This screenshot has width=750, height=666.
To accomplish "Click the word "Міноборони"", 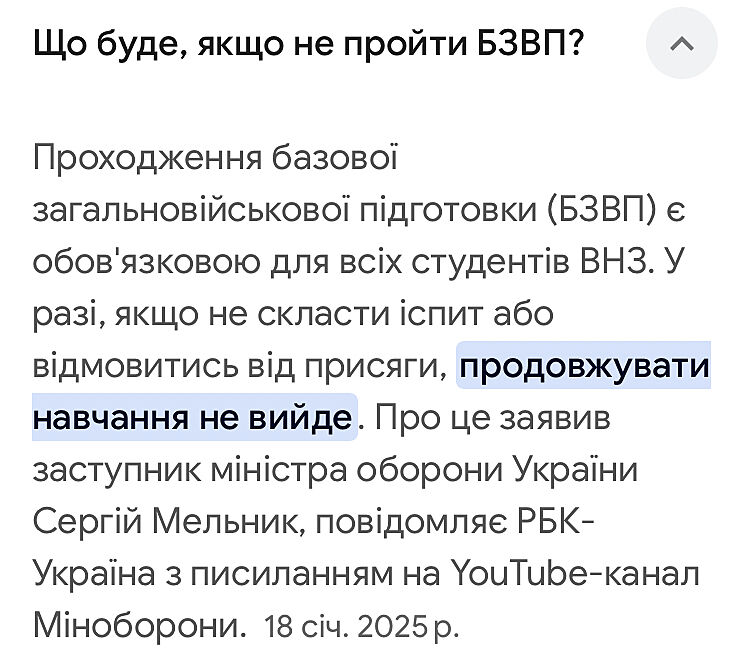I will click(140, 627).
